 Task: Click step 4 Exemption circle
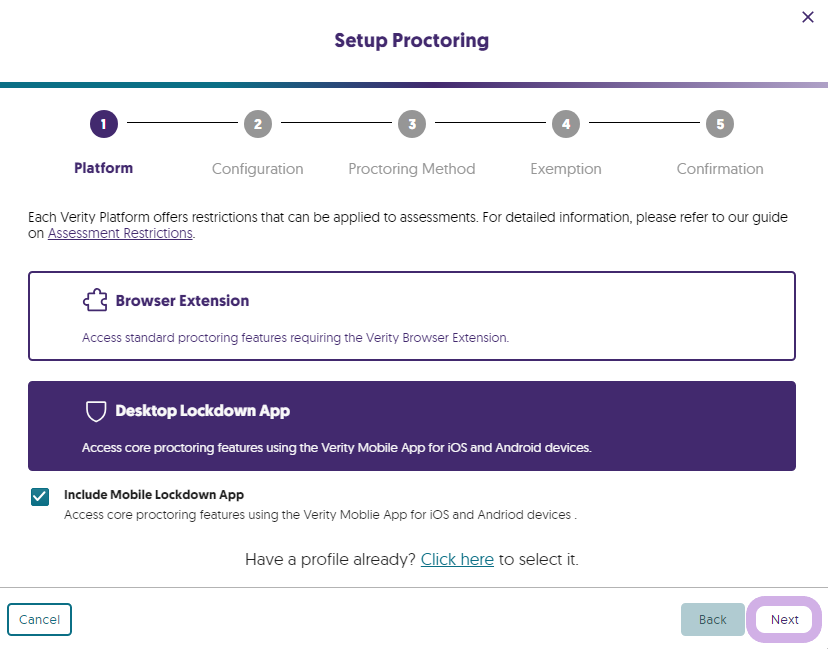(565, 124)
